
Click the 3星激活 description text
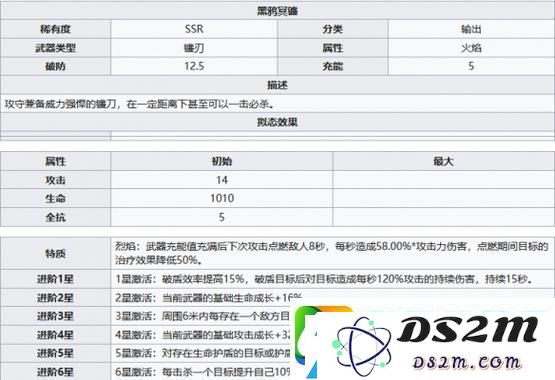pos(202,316)
